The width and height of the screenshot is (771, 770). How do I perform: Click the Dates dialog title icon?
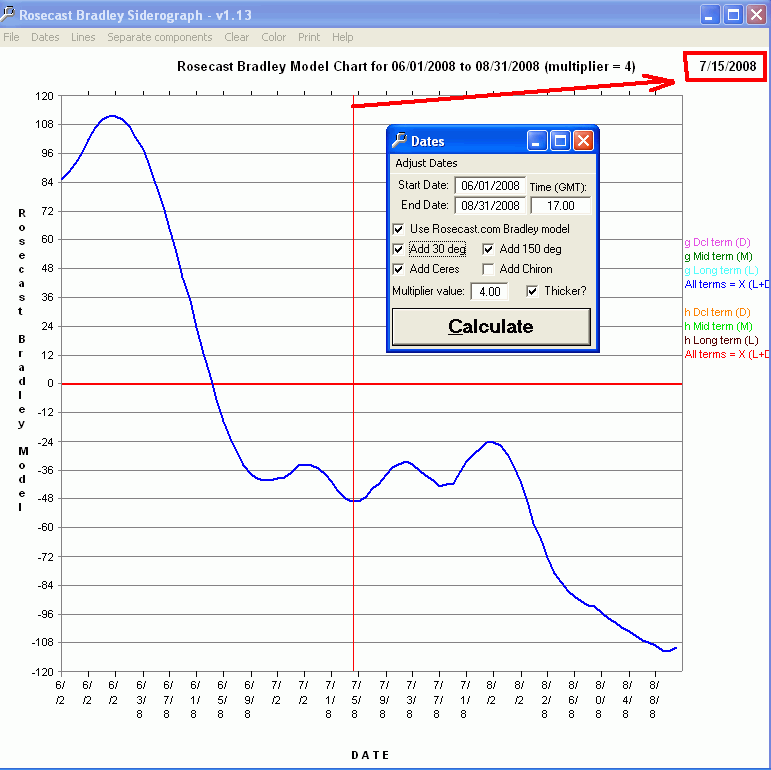point(399,141)
